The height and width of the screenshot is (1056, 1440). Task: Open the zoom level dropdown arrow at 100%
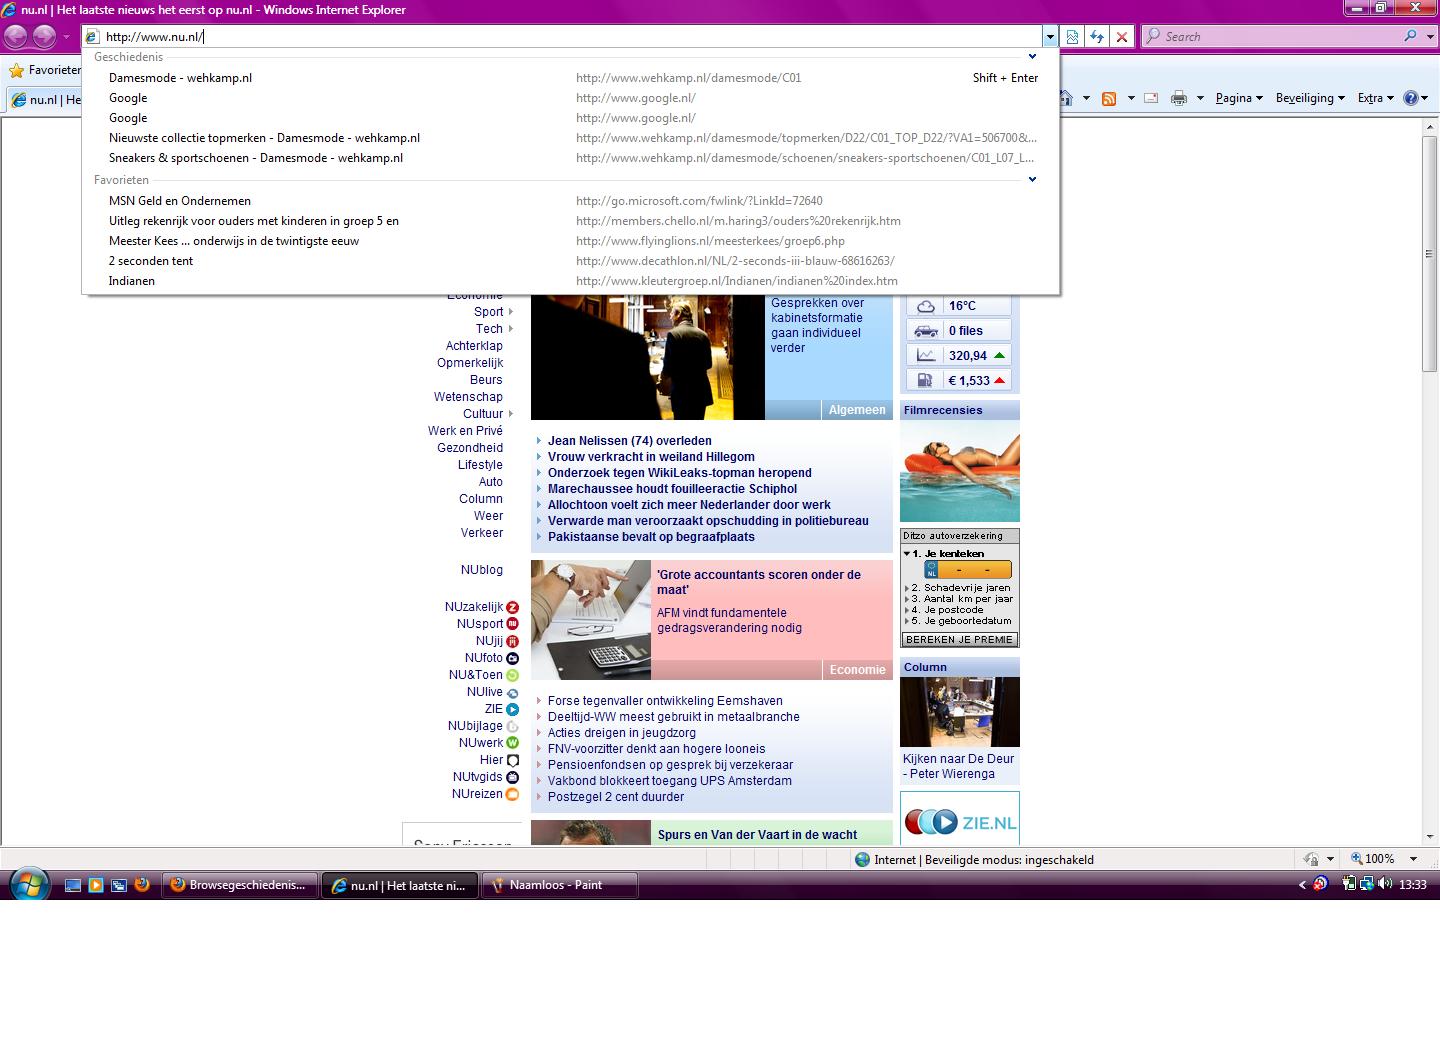coord(1413,859)
